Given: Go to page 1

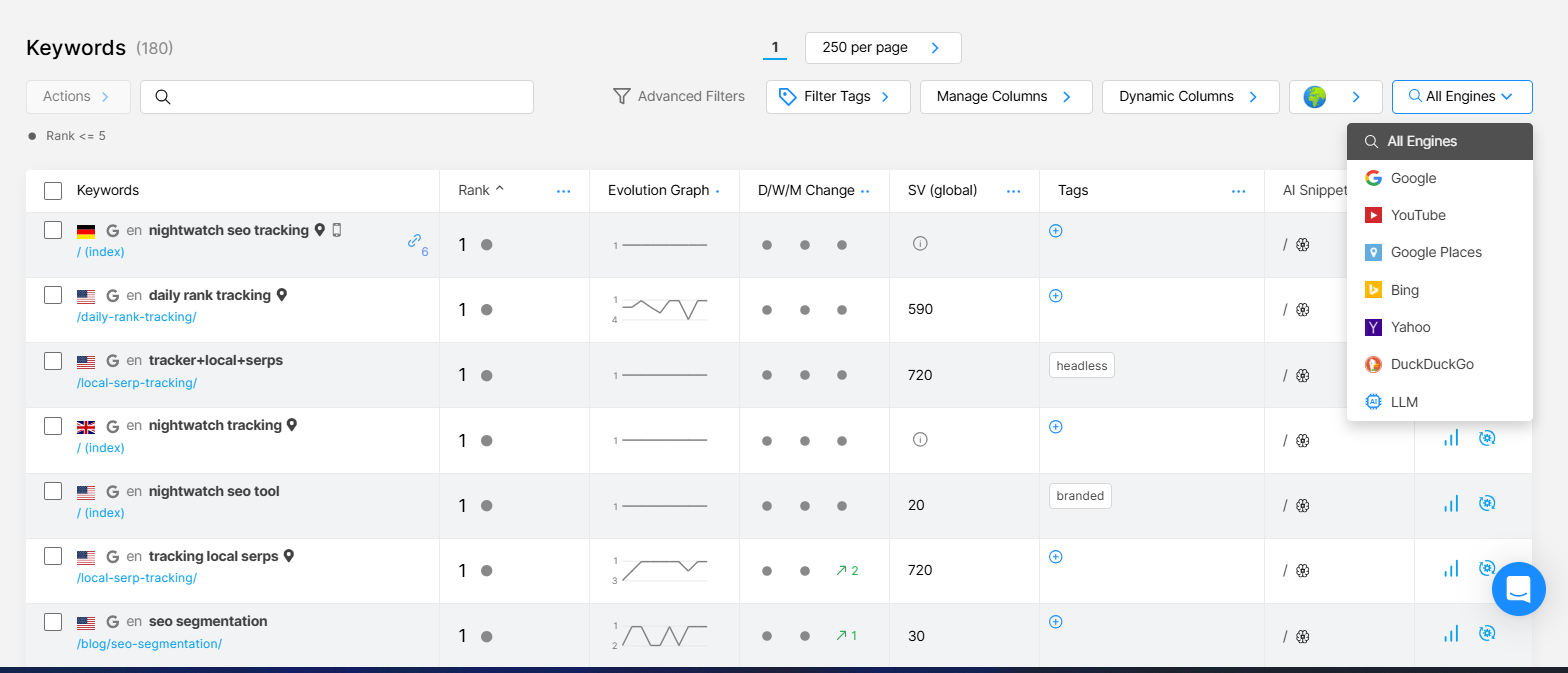Looking at the screenshot, I should pyautogui.click(x=775, y=48).
